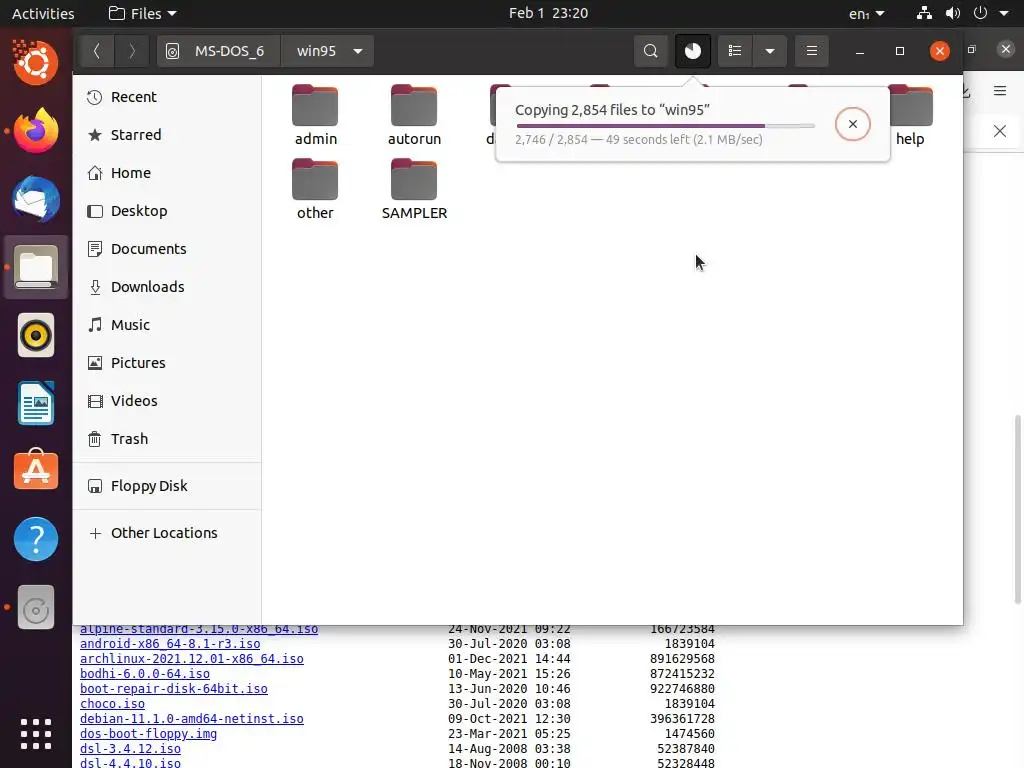1024x768 pixels.
Task: Open the help folder
Action: [910, 116]
